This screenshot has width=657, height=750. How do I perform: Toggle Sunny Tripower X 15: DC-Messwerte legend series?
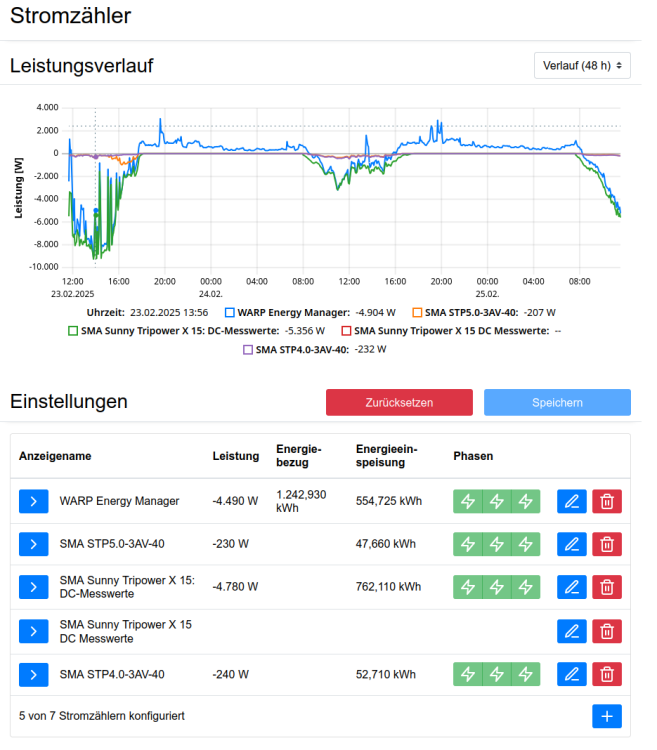point(197,331)
